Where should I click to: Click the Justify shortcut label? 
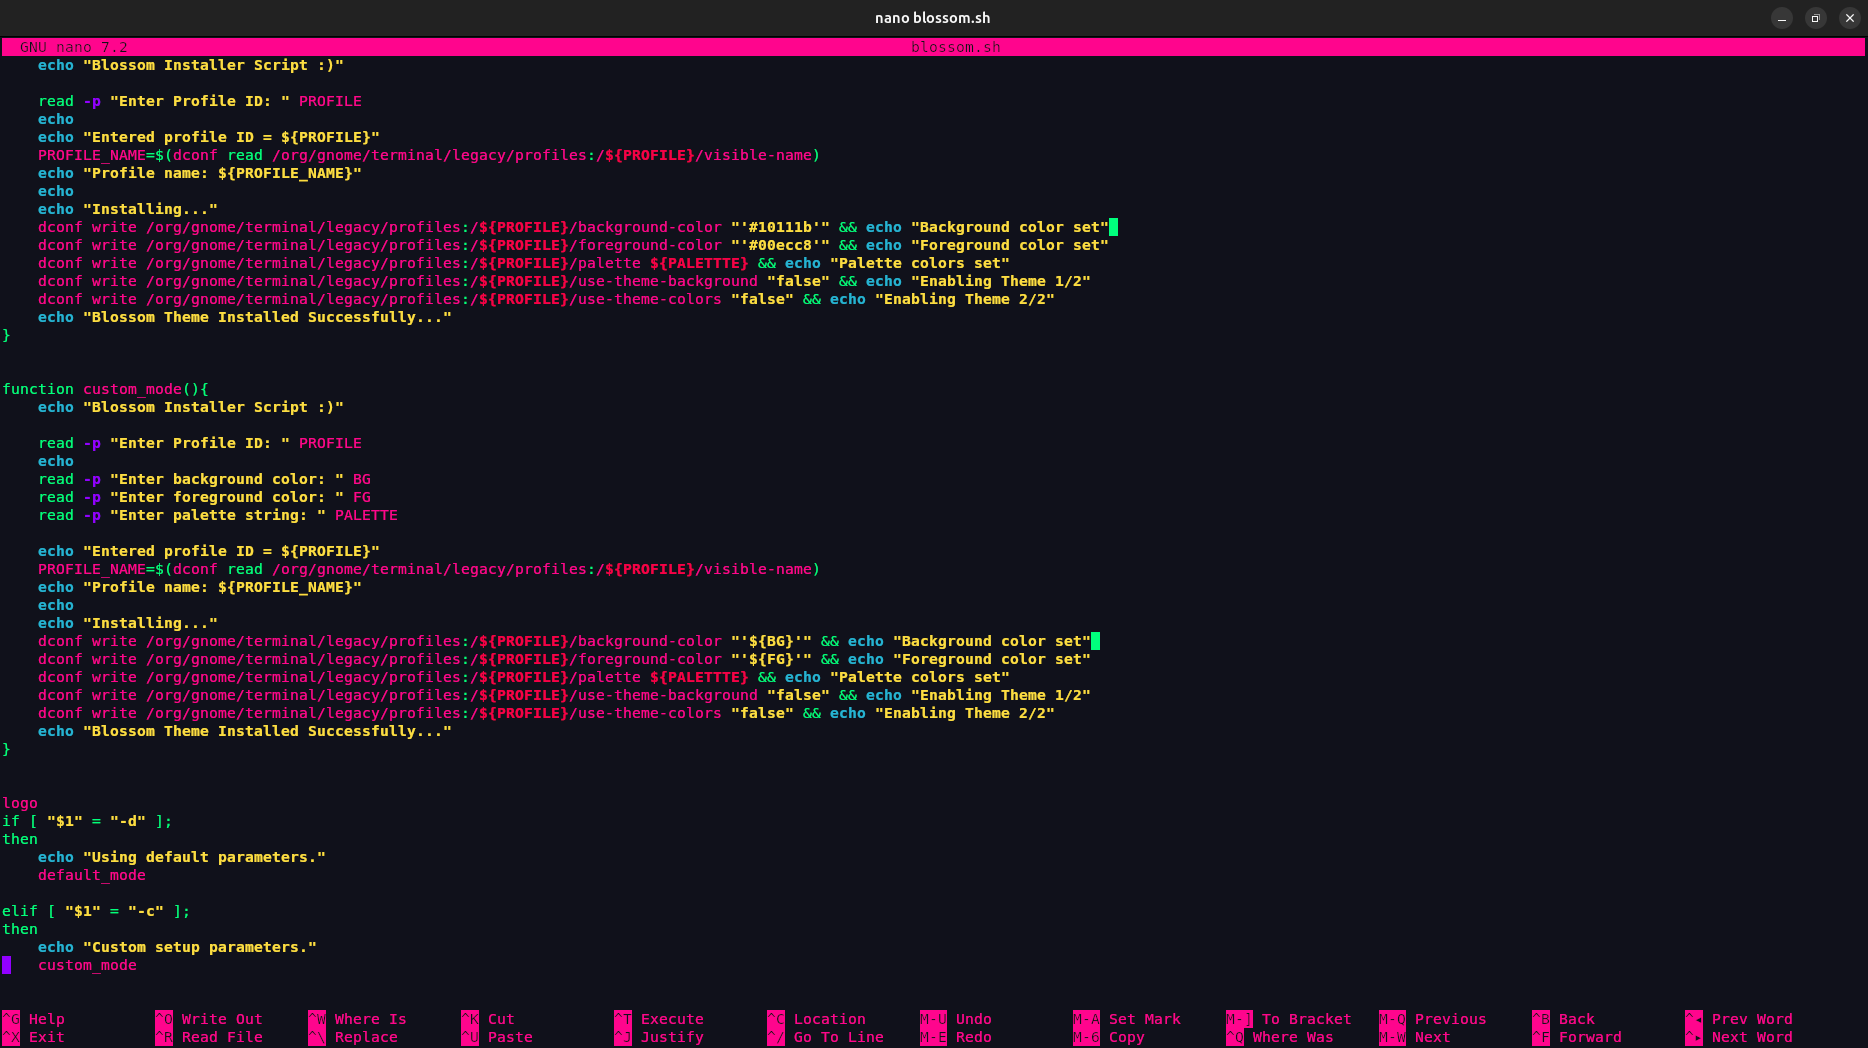pos(672,1037)
